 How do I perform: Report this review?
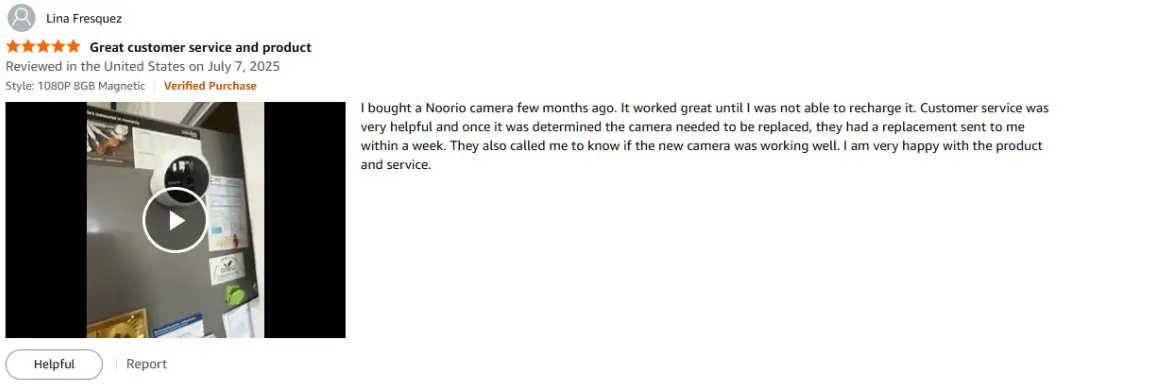tap(146, 364)
